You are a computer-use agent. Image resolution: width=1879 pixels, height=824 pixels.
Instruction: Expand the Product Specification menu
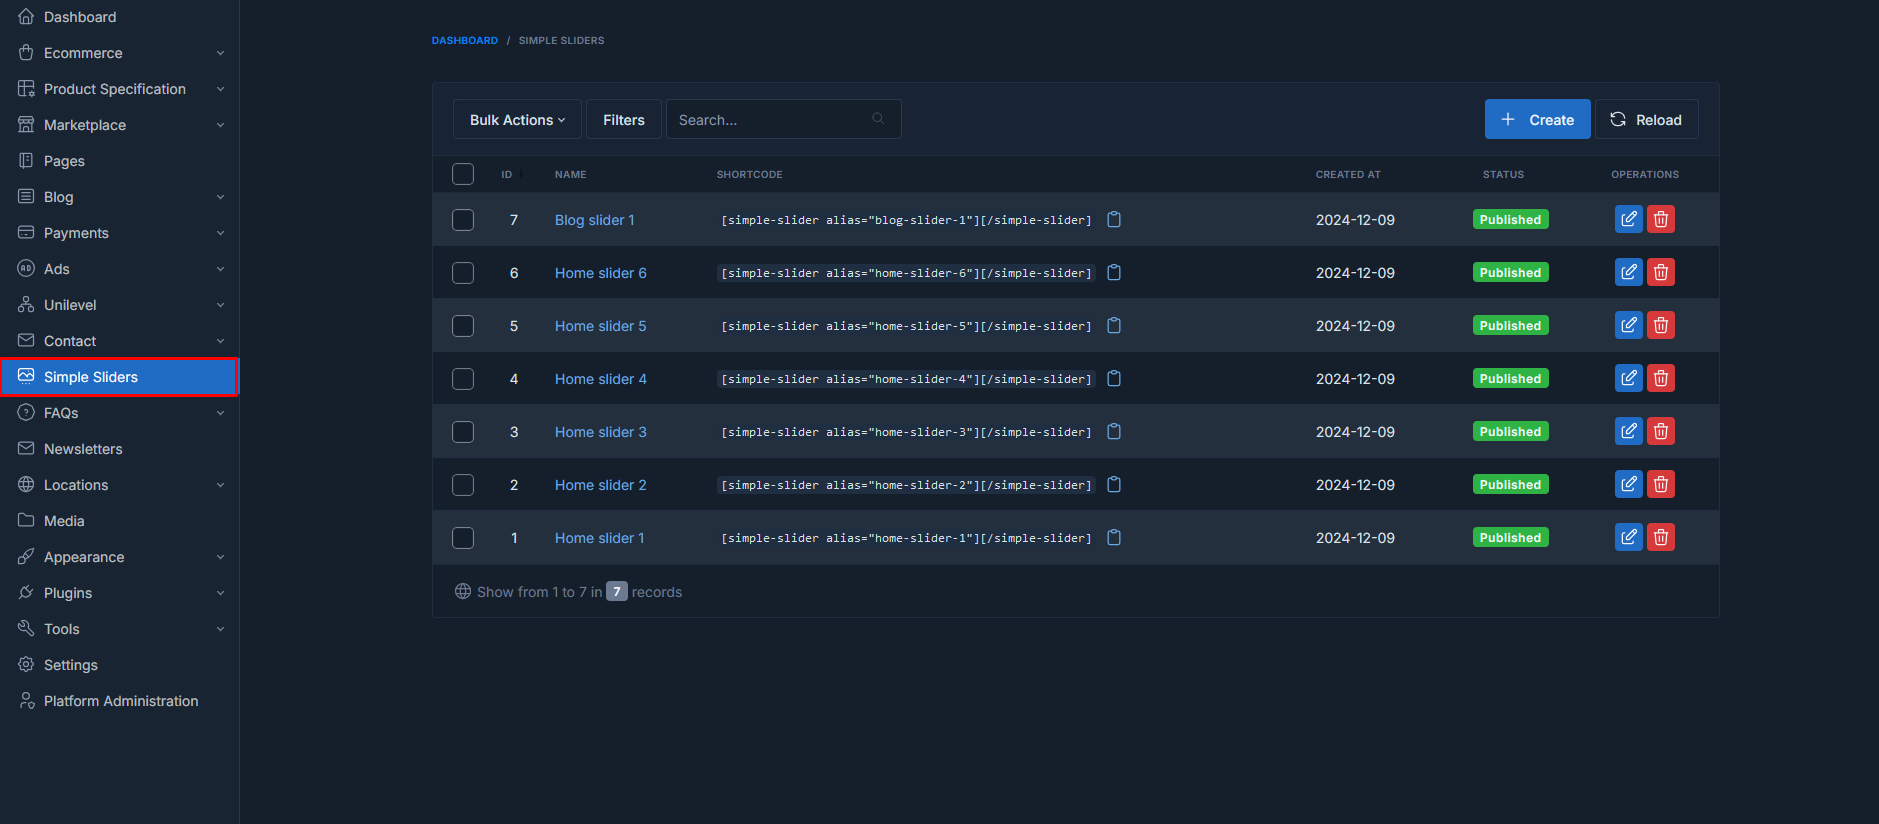coord(120,89)
